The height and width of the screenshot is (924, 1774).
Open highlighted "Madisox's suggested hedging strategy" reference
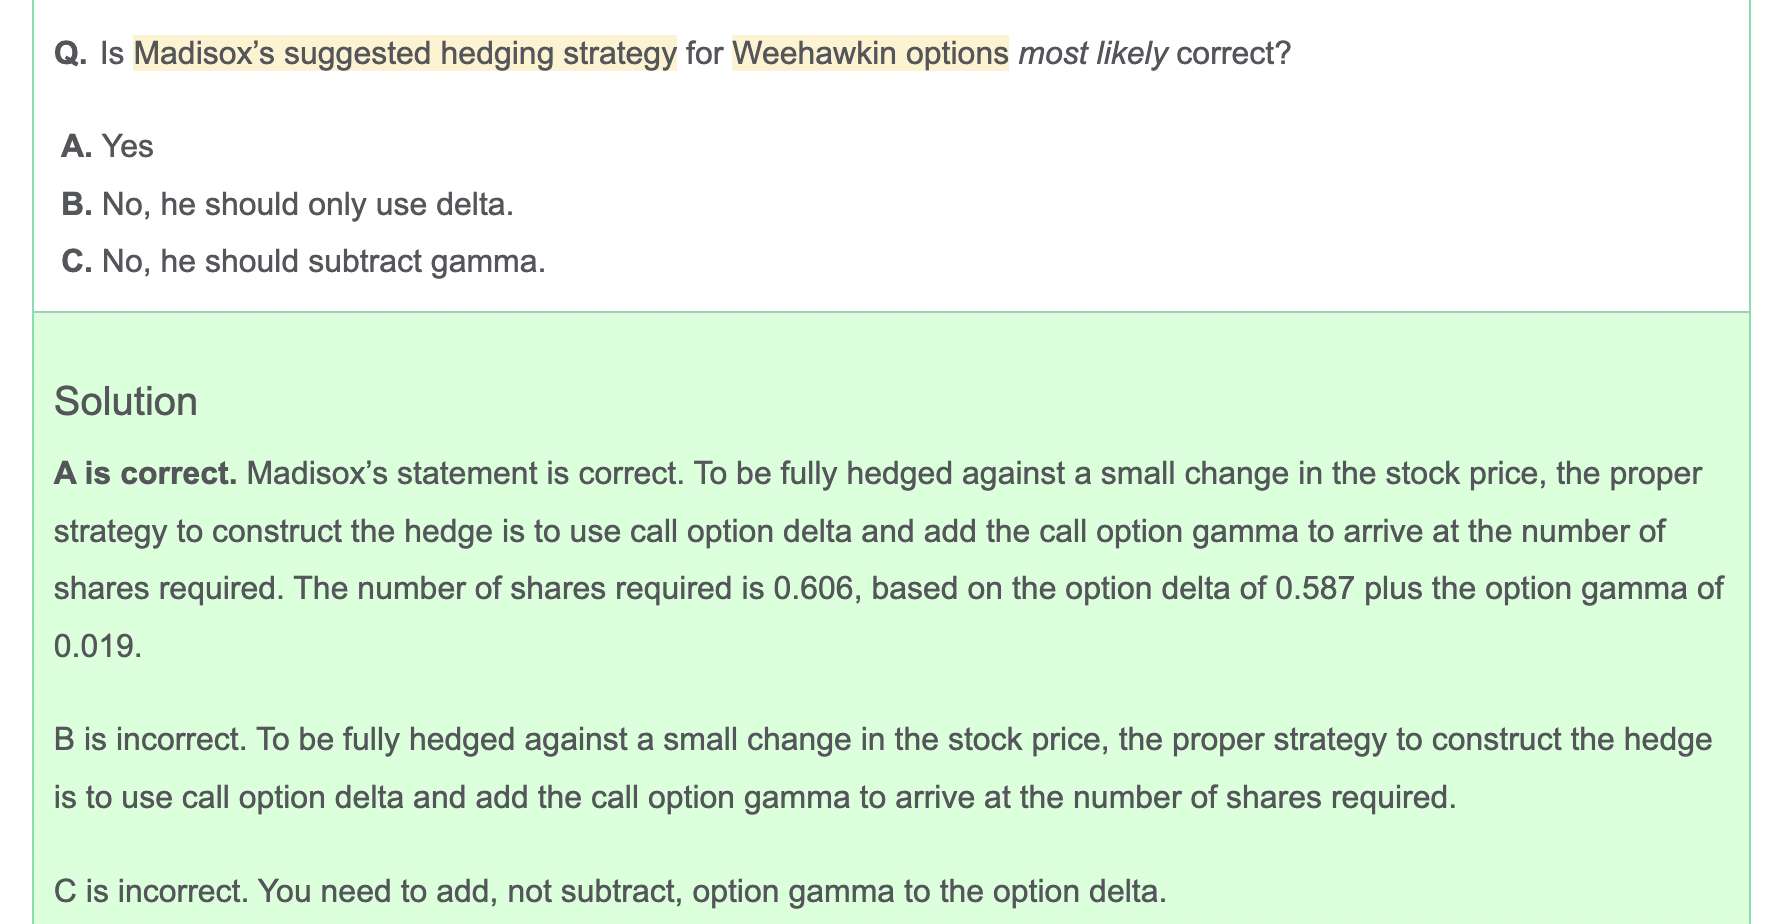[405, 53]
